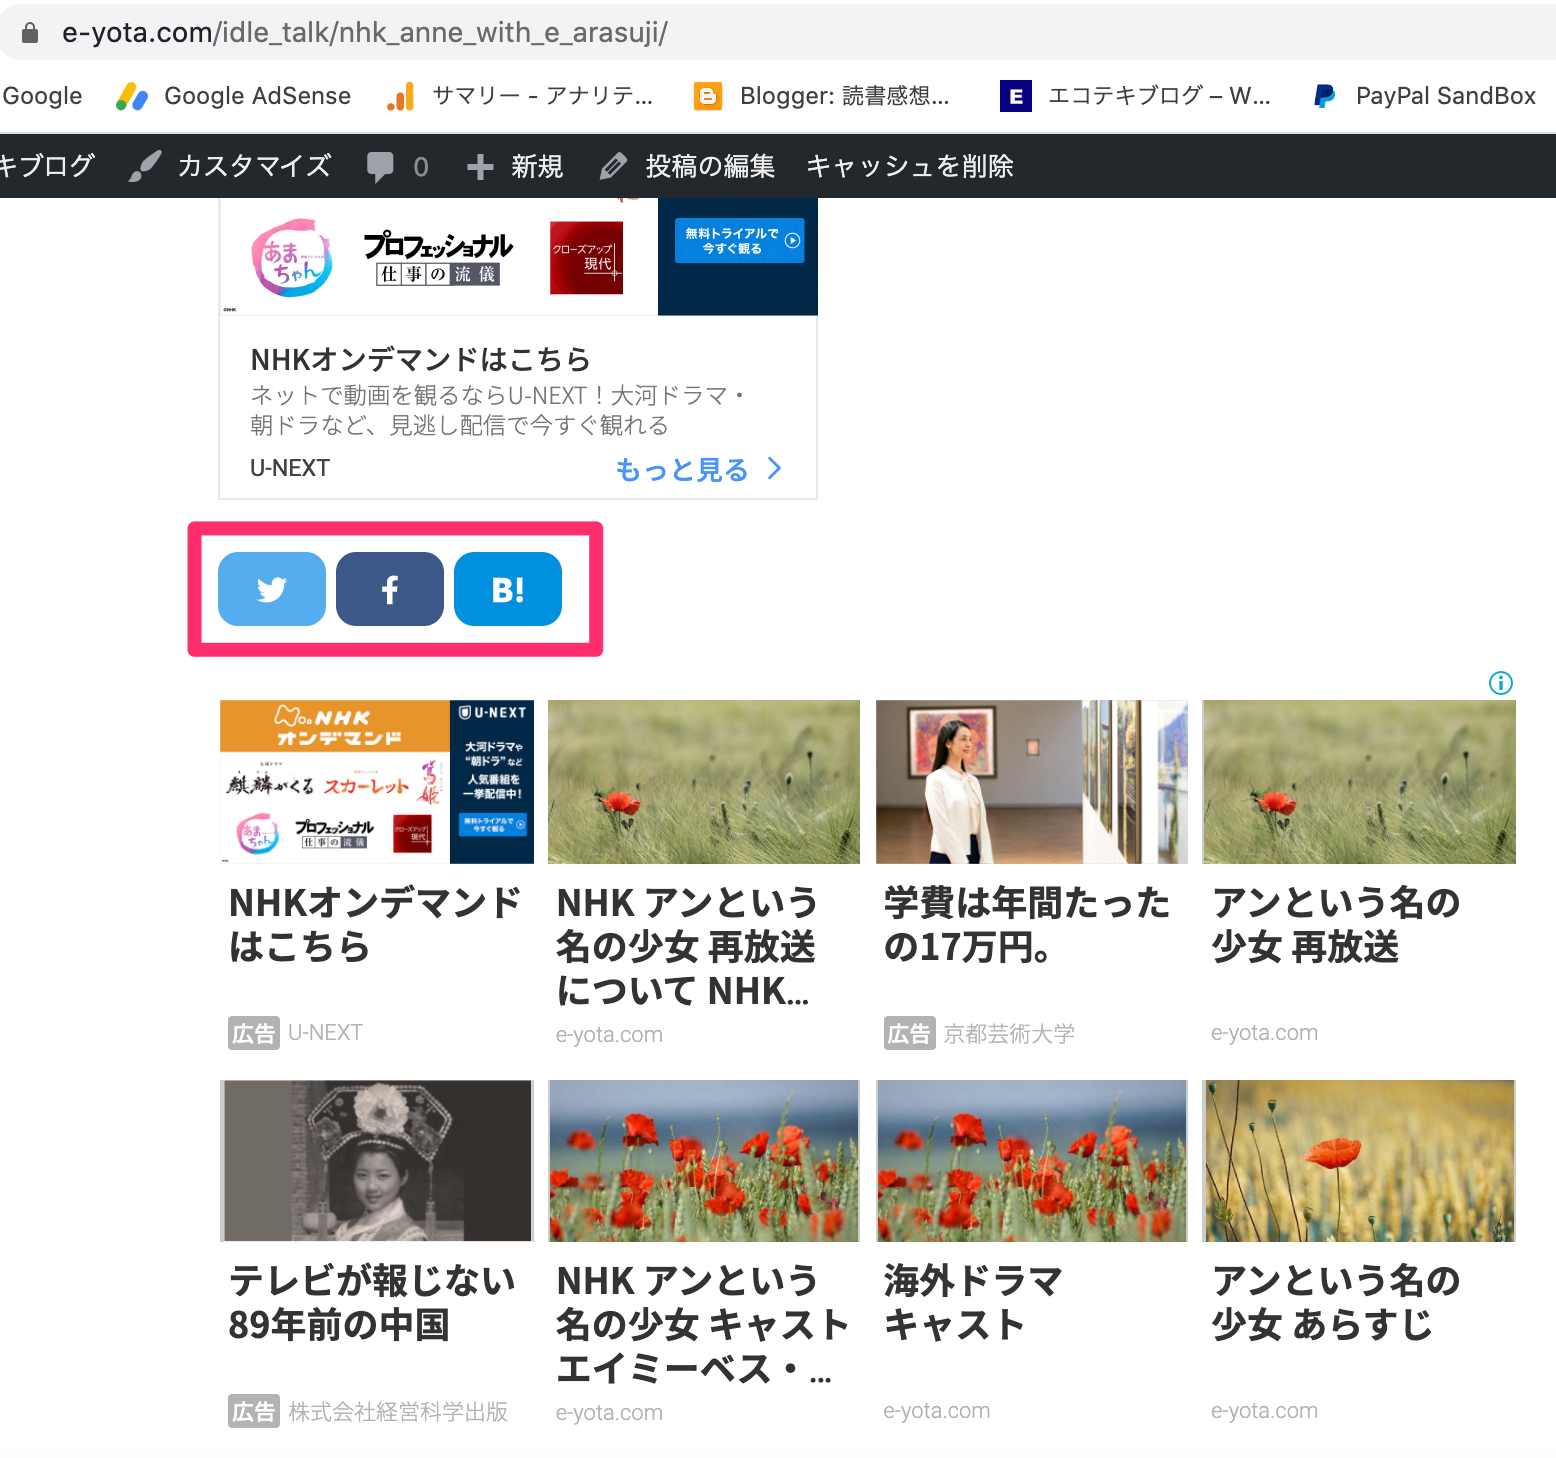This screenshot has height=1458, width=1556.
Task: Click the プロフェッショナル 仕事の流儀 logo in top banner
Action: (438, 258)
